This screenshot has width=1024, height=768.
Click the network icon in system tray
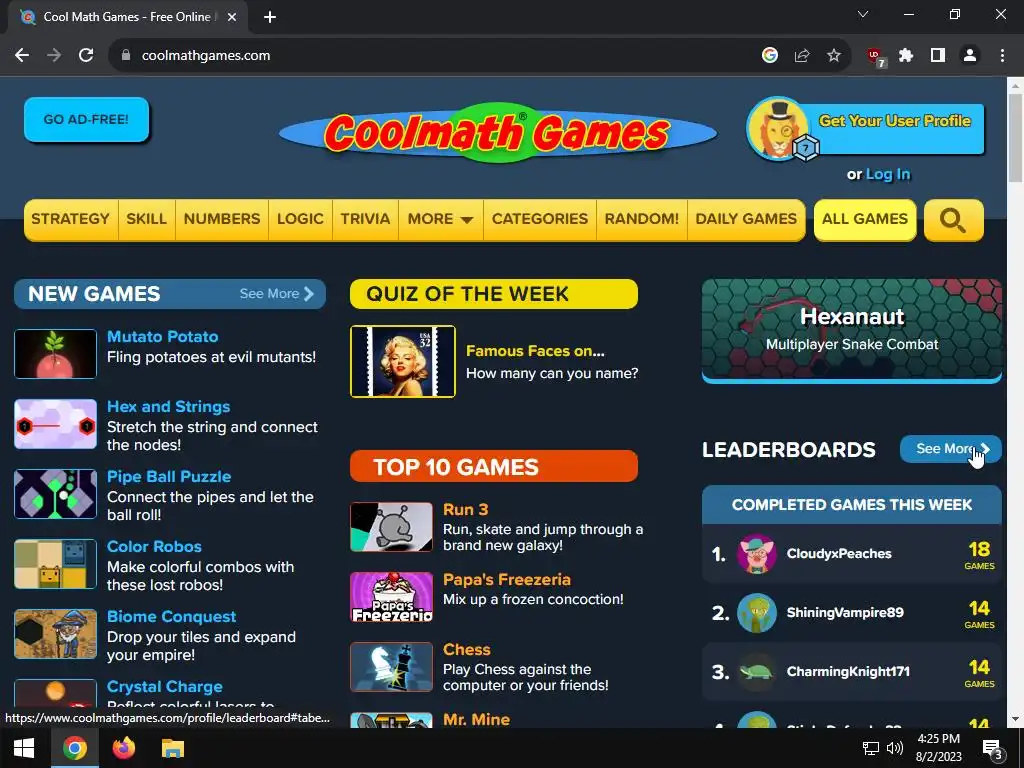[x=871, y=748]
